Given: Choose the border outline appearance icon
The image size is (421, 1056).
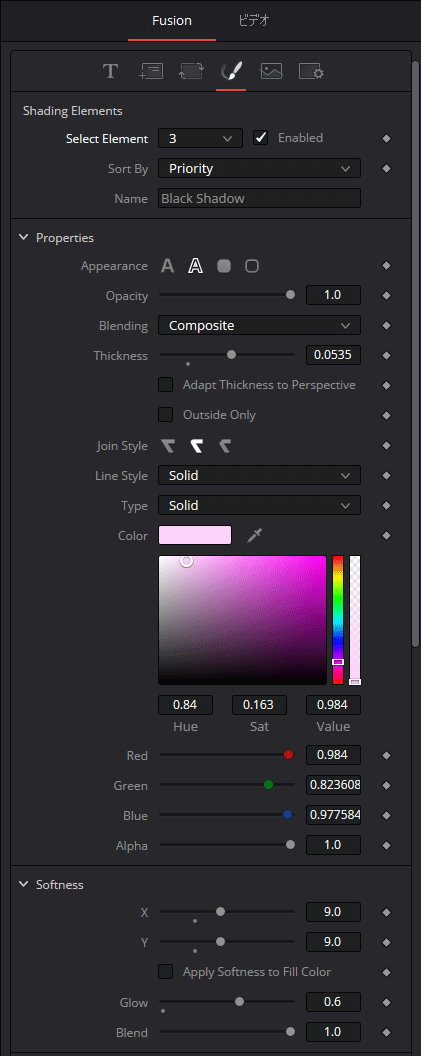Looking at the screenshot, I should (x=252, y=266).
